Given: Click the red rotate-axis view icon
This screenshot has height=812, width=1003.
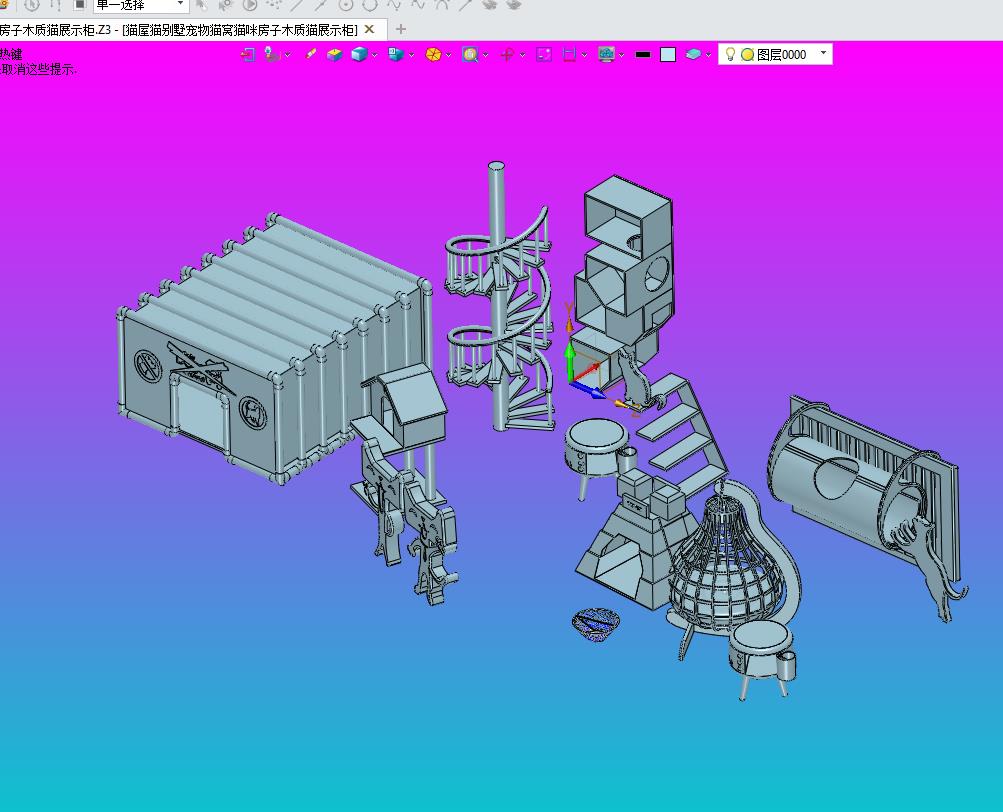Looking at the screenshot, I should click(507, 54).
